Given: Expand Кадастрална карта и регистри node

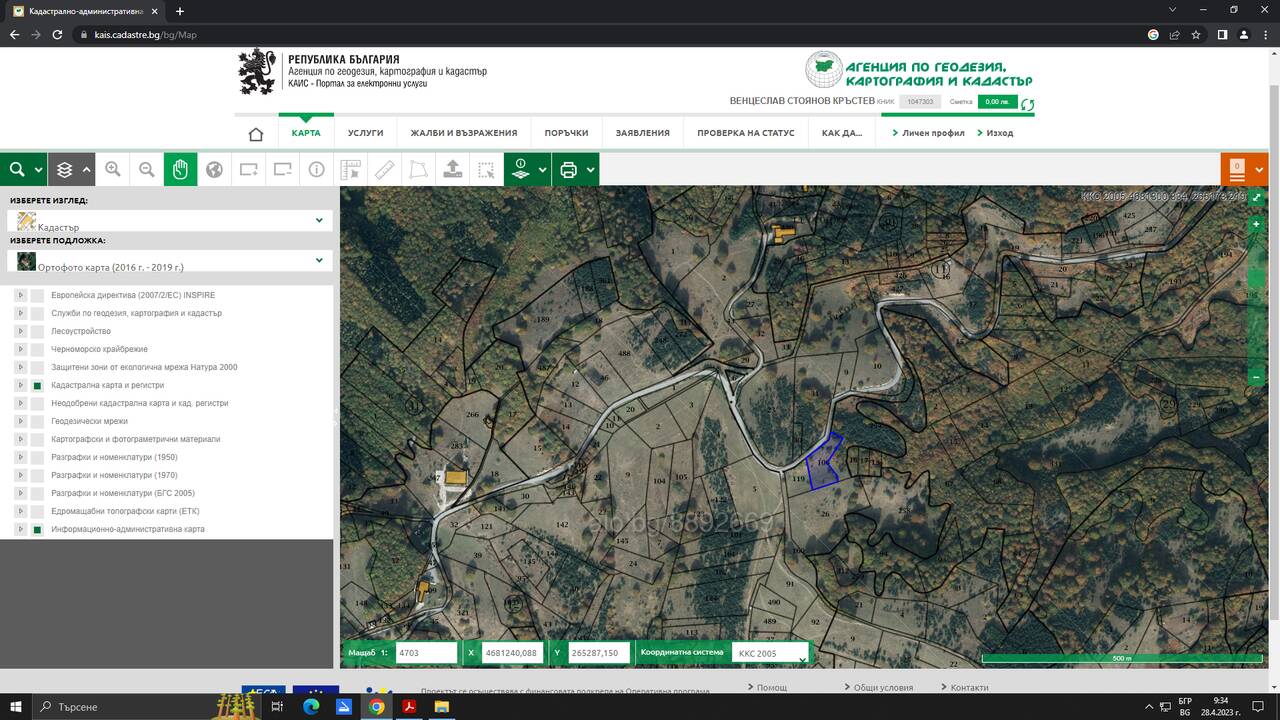Looking at the screenshot, I should point(20,386).
